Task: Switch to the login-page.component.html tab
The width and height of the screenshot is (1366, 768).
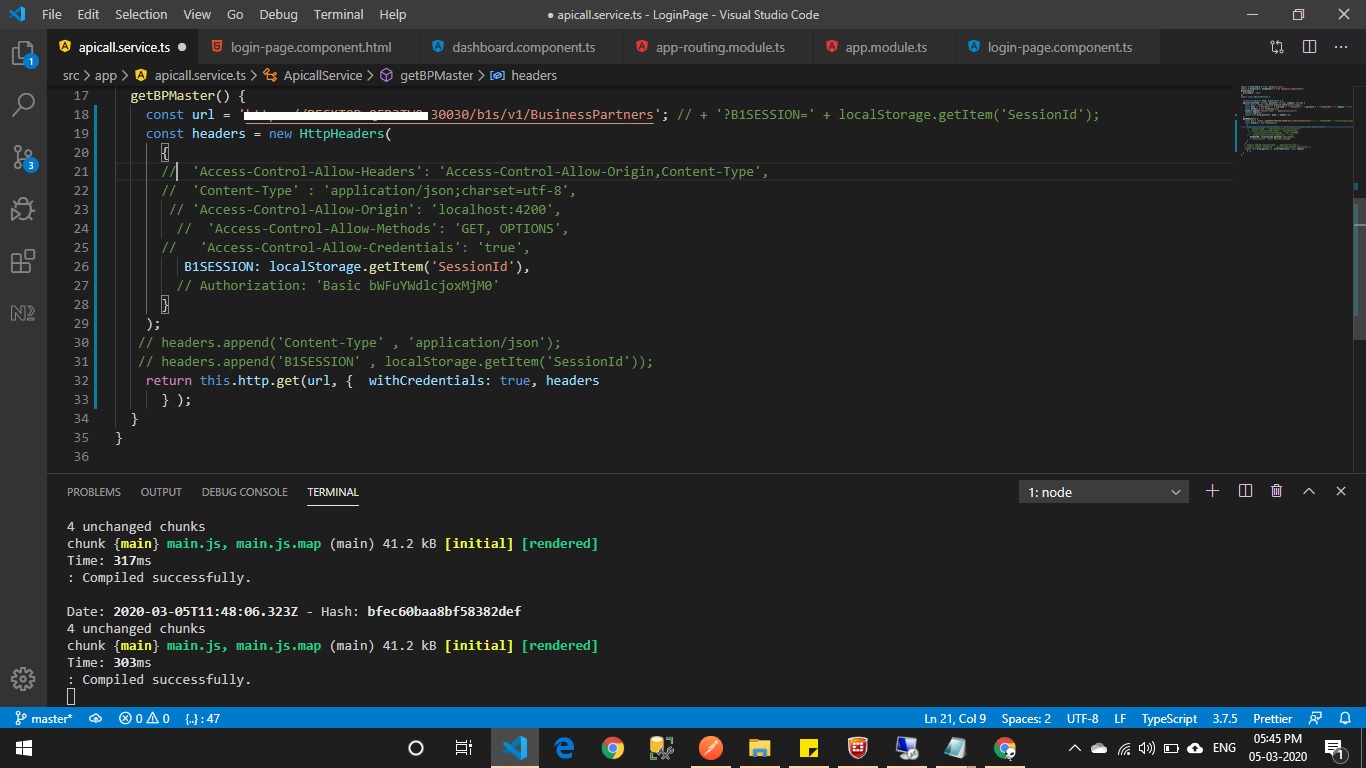Action: 310,47
